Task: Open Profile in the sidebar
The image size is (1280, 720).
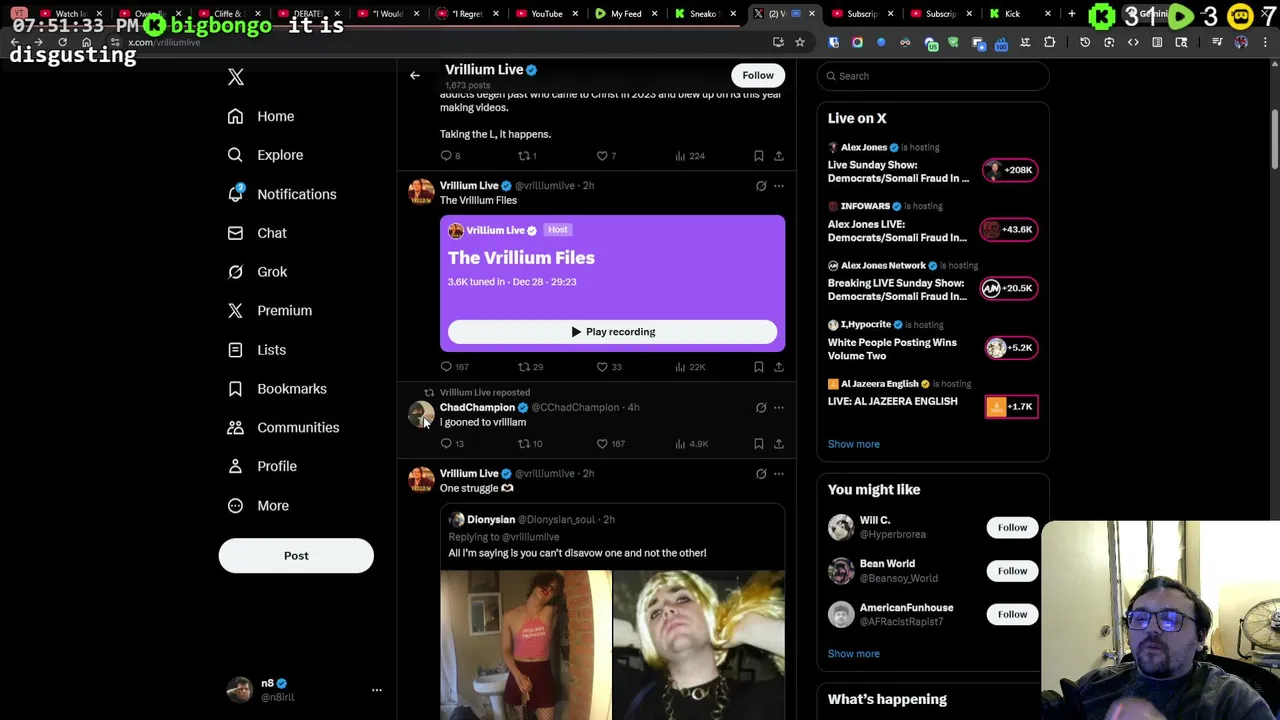Action: point(262,466)
